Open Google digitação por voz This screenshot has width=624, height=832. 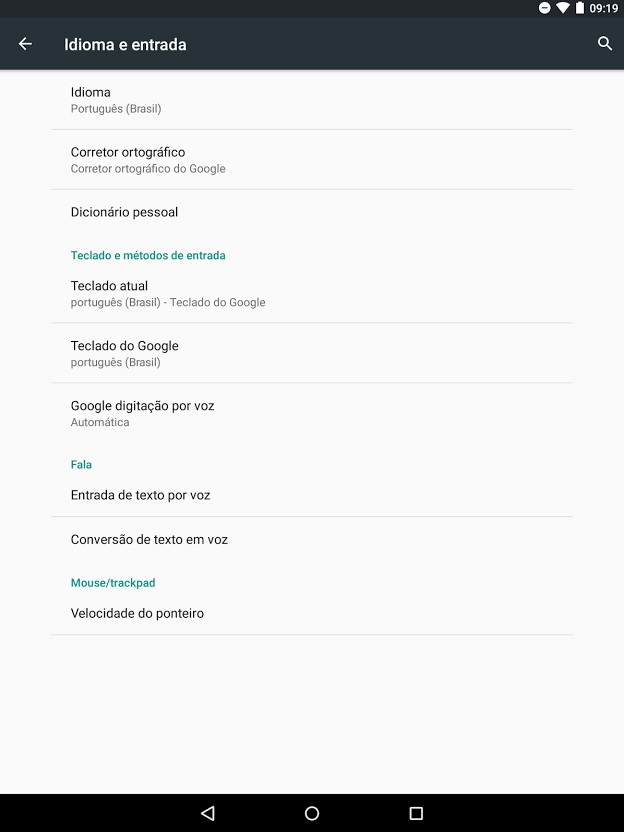pyautogui.click(x=312, y=413)
